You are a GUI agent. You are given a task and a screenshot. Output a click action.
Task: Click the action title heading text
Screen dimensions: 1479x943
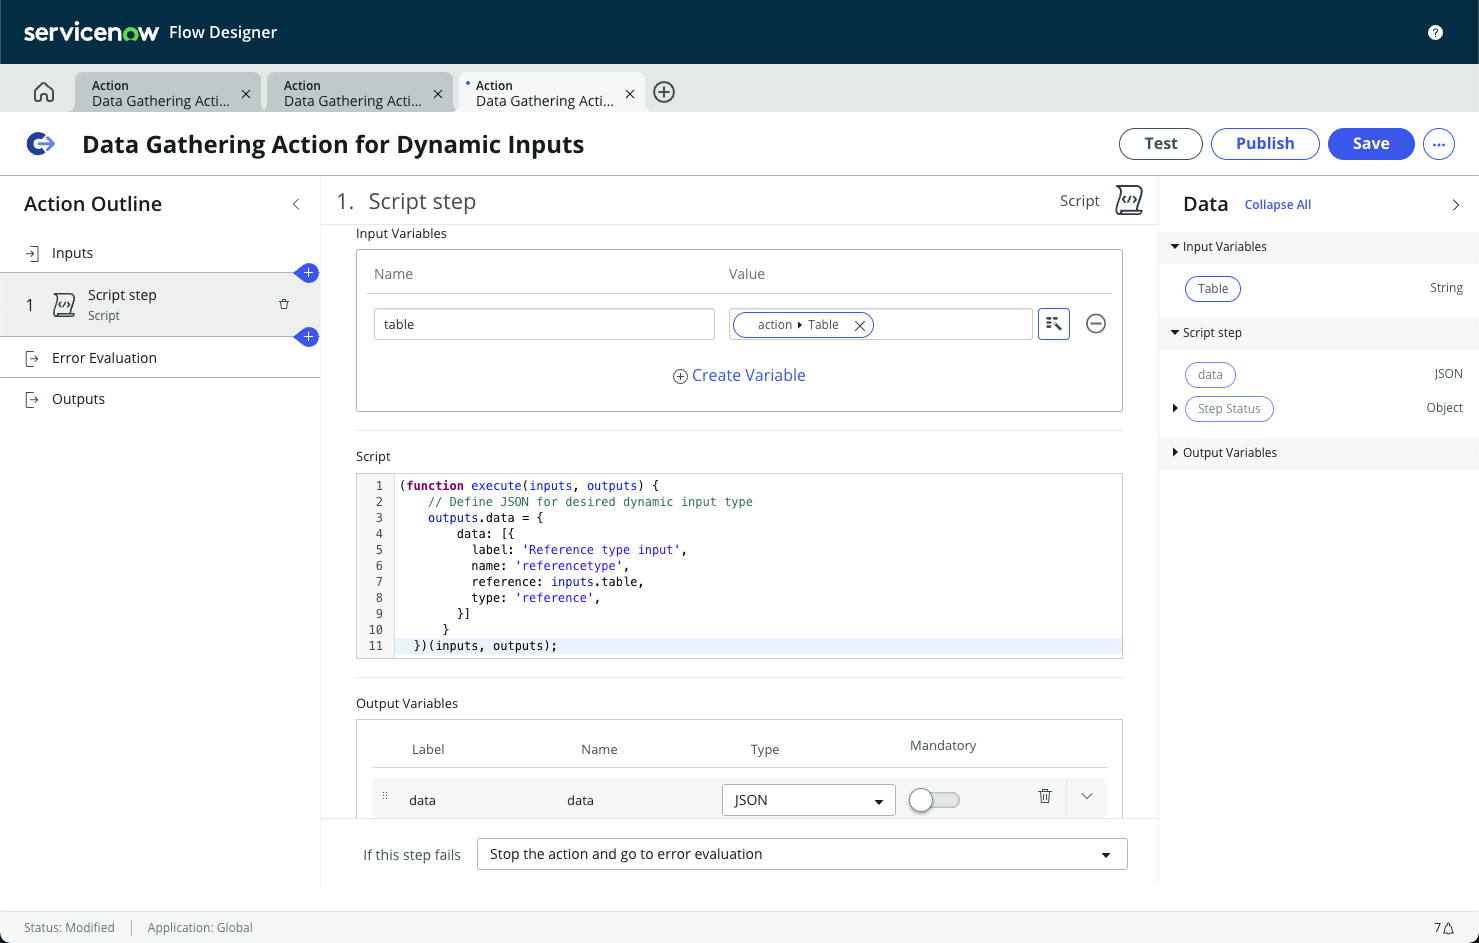pos(333,145)
